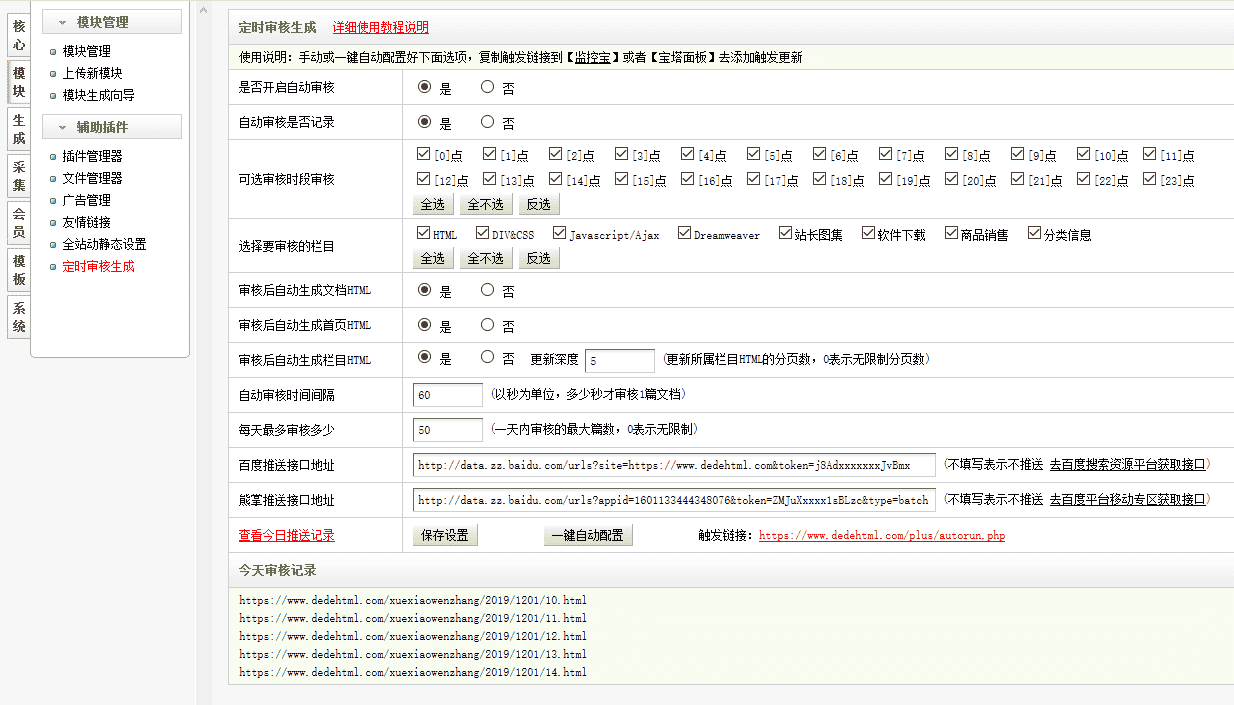Click 反选 under the time slot checkboxes
1234x705 pixels.
(x=538, y=204)
